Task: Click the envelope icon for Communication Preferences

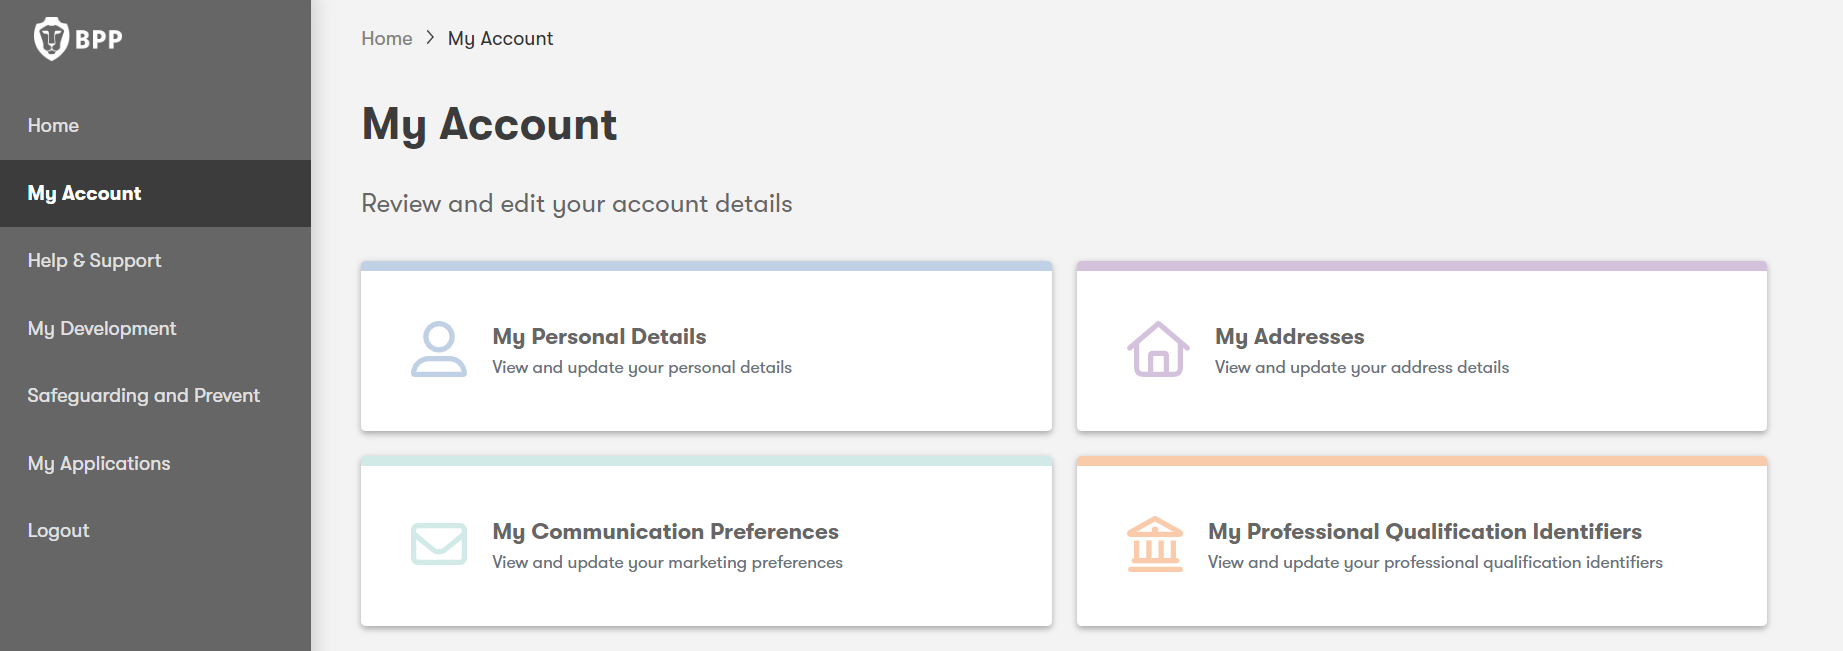Action: tap(439, 544)
